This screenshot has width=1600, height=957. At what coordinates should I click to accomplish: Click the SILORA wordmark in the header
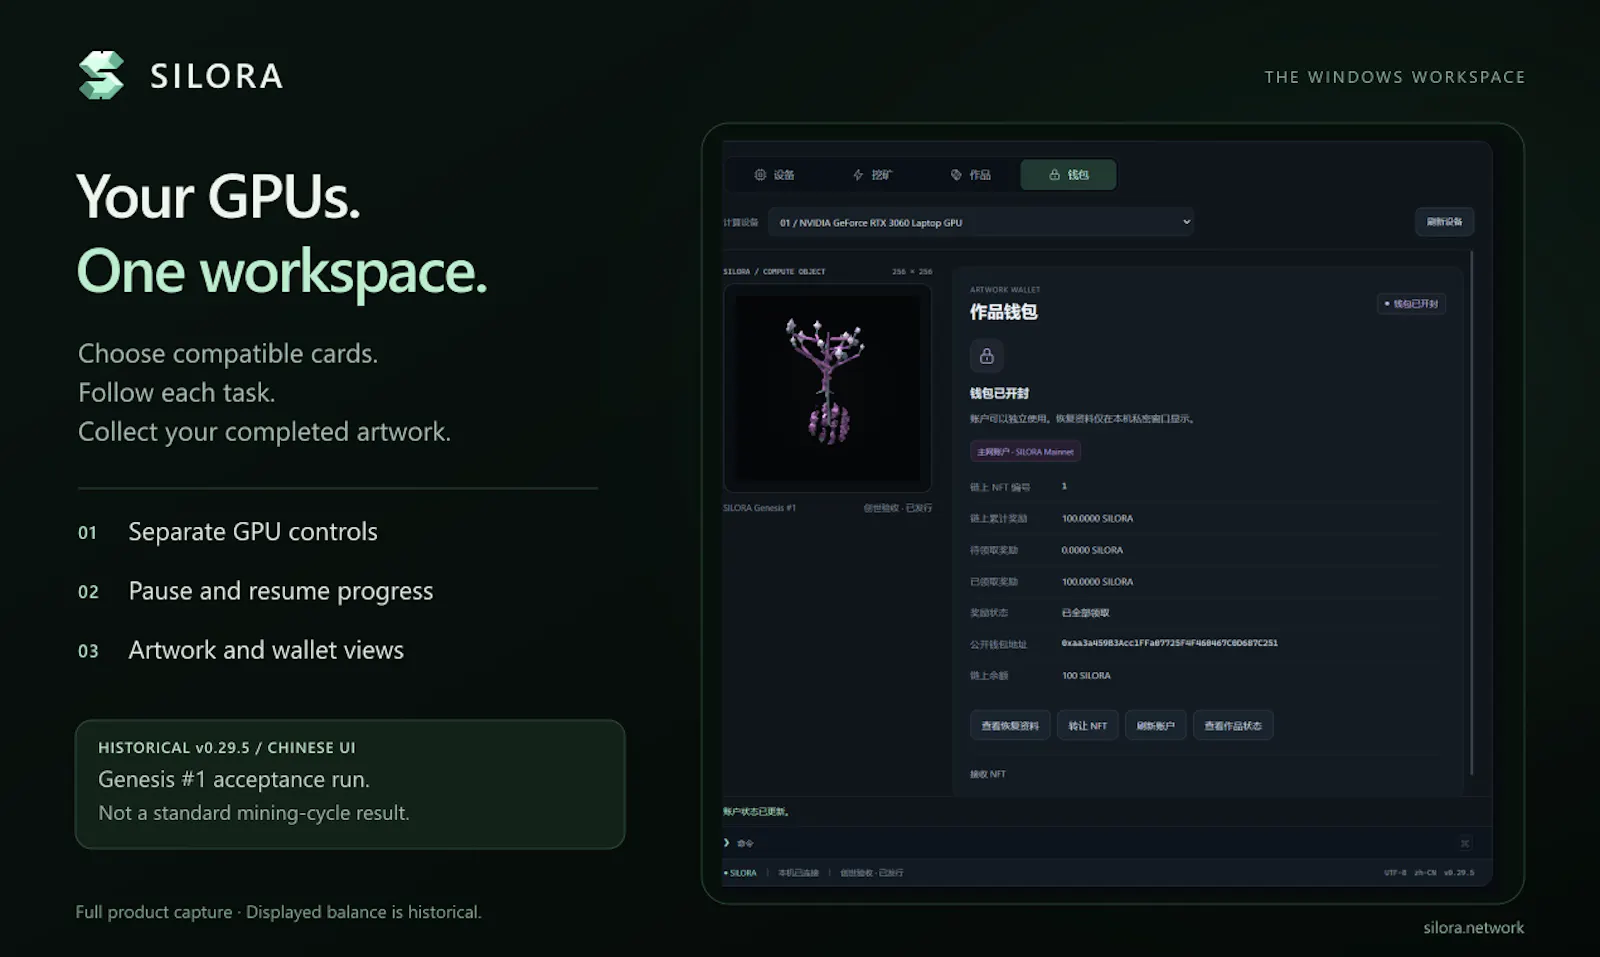[217, 76]
